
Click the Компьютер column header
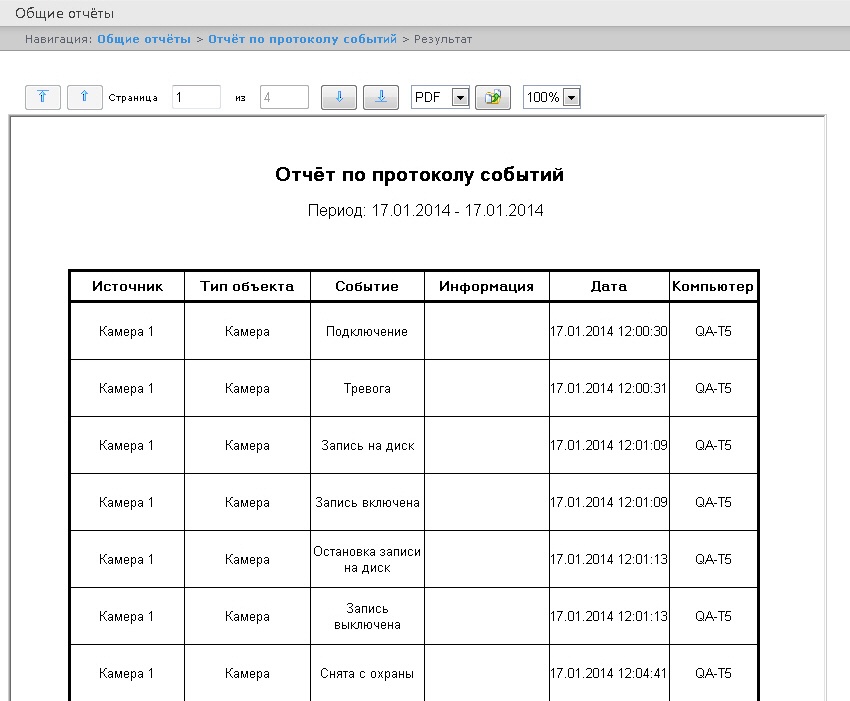[713, 286]
